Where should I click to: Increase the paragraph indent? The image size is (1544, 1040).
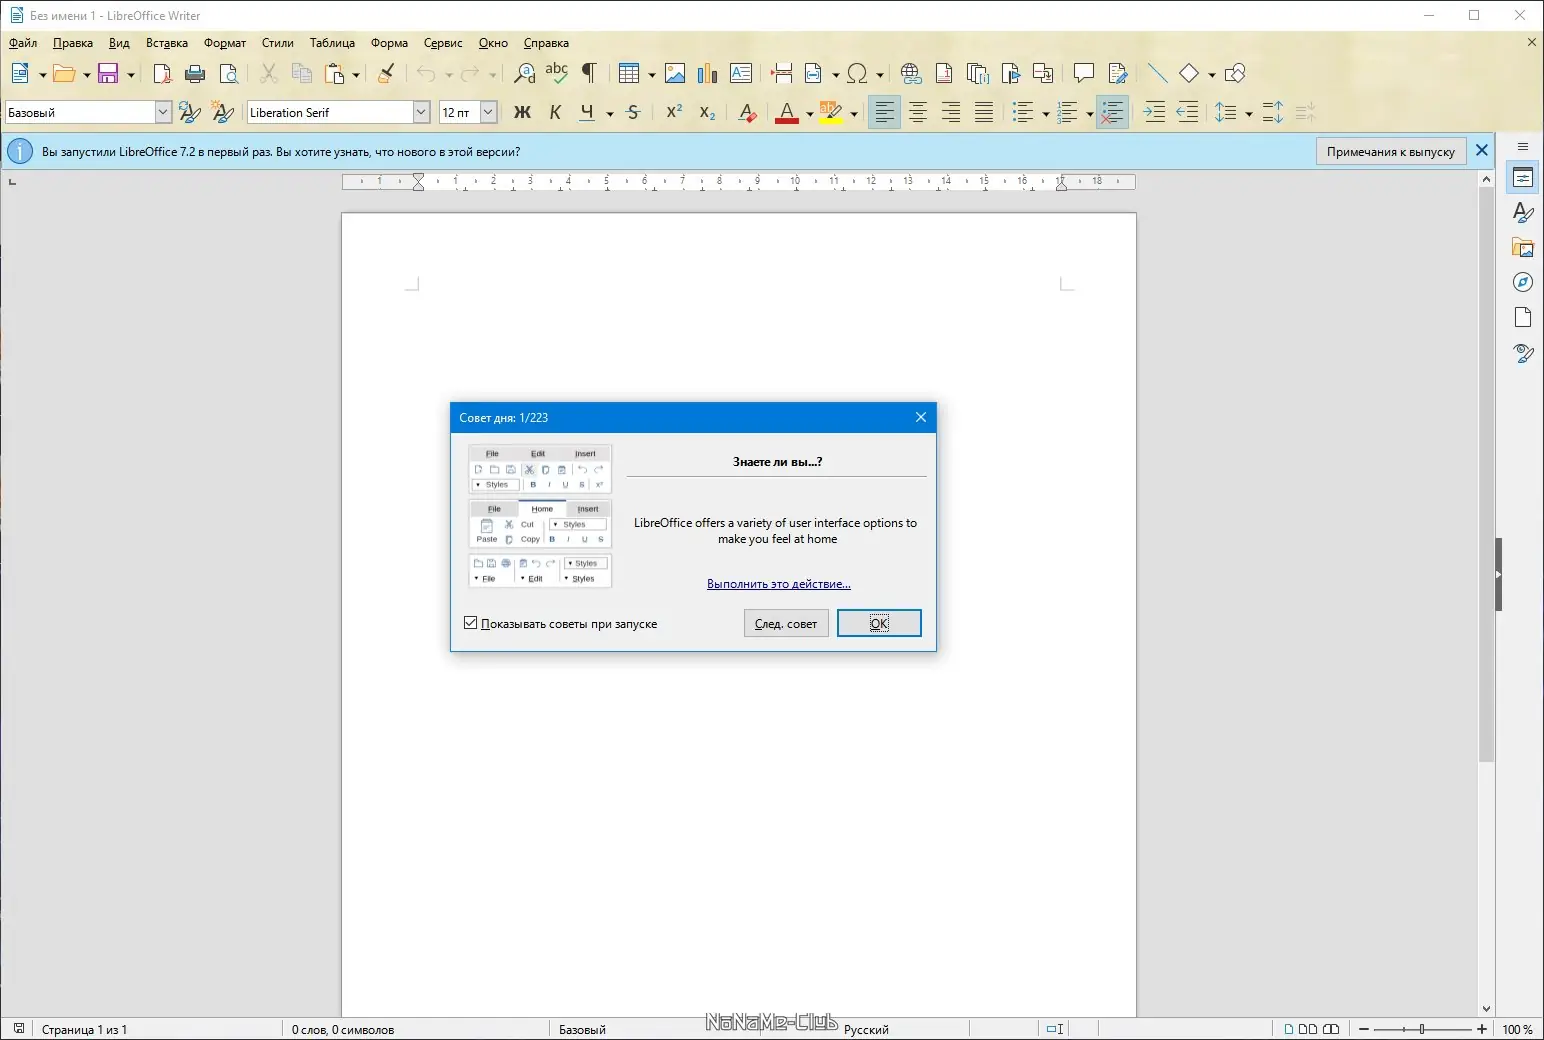pos(1154,113)
